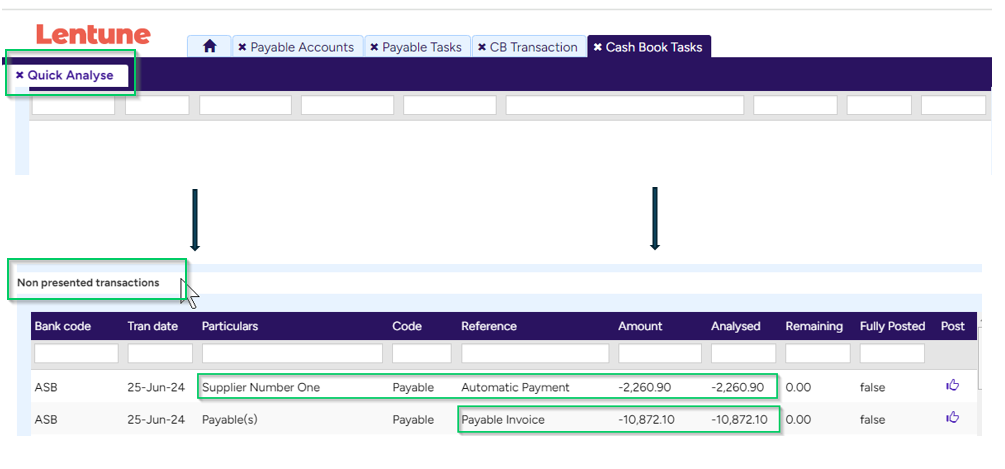Image resolution: width=1005 pixels, height=469 pixels.
Task: Click 25-Jun-24 date in Supplier Number One row
Action: (x=156, y=387)
